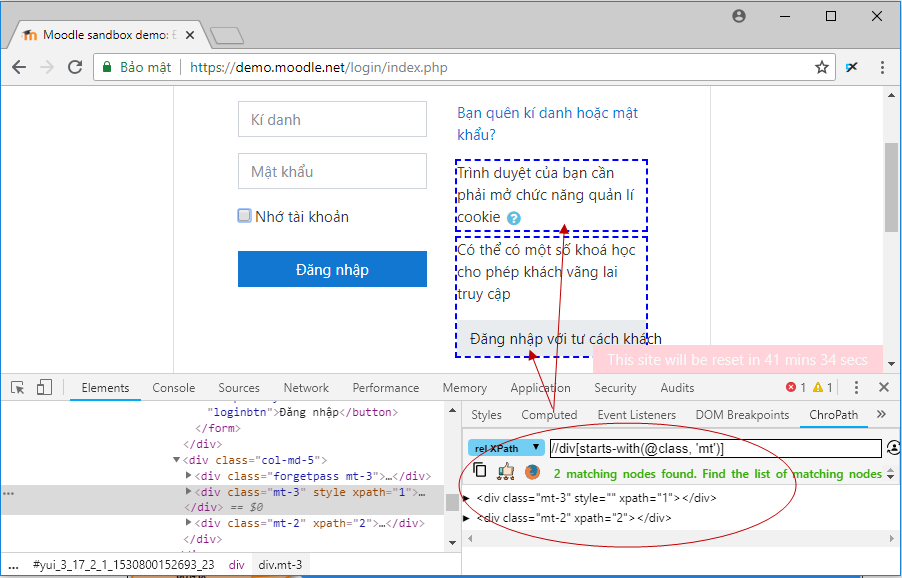Click the Firefox icon in ChroPath

[532, 472]
